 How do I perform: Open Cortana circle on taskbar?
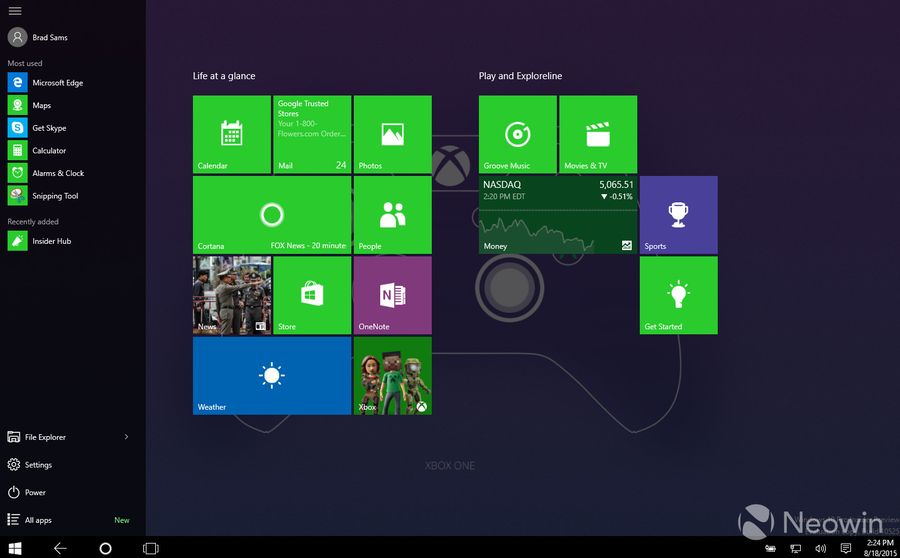point(106,548)
